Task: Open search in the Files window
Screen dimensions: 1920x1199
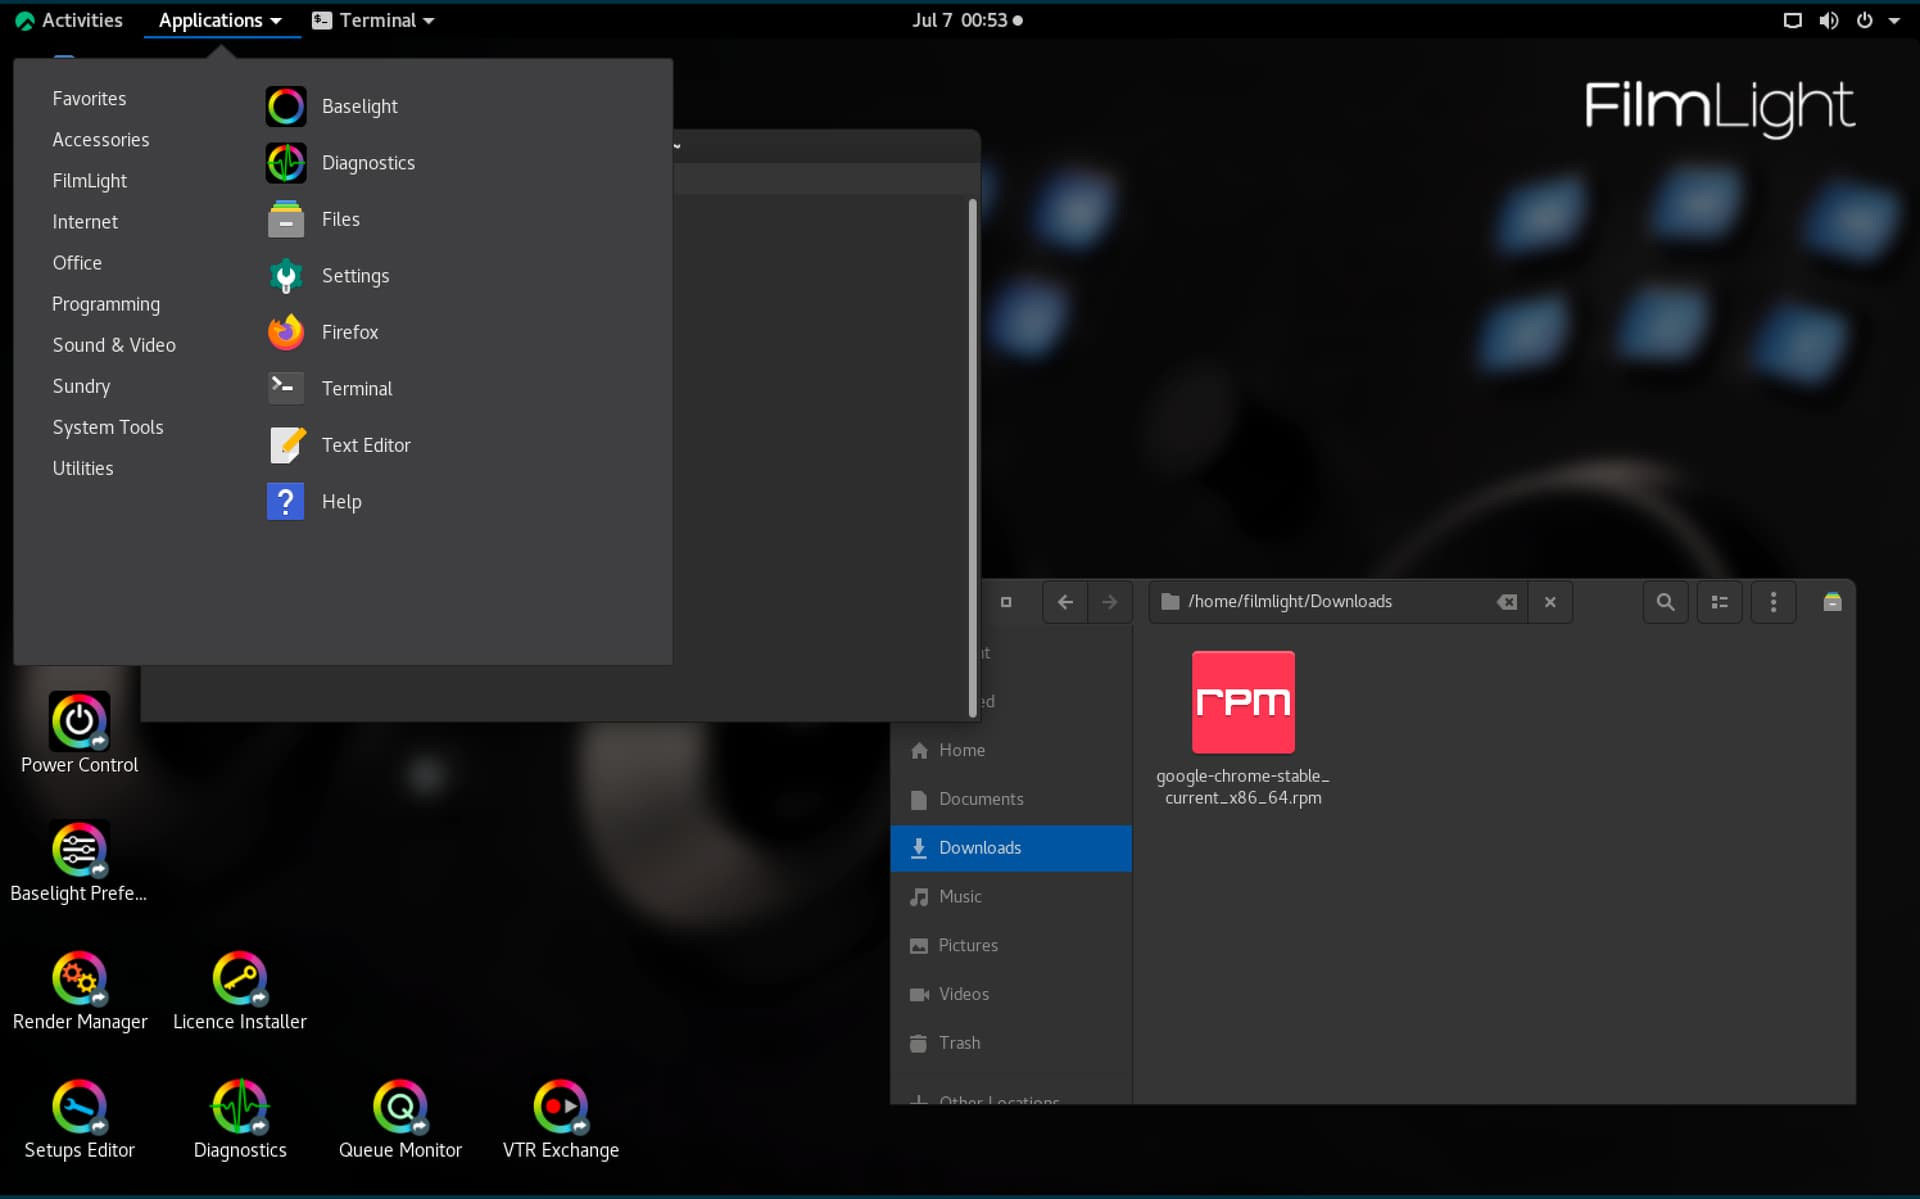Action: pos(1665,602)
